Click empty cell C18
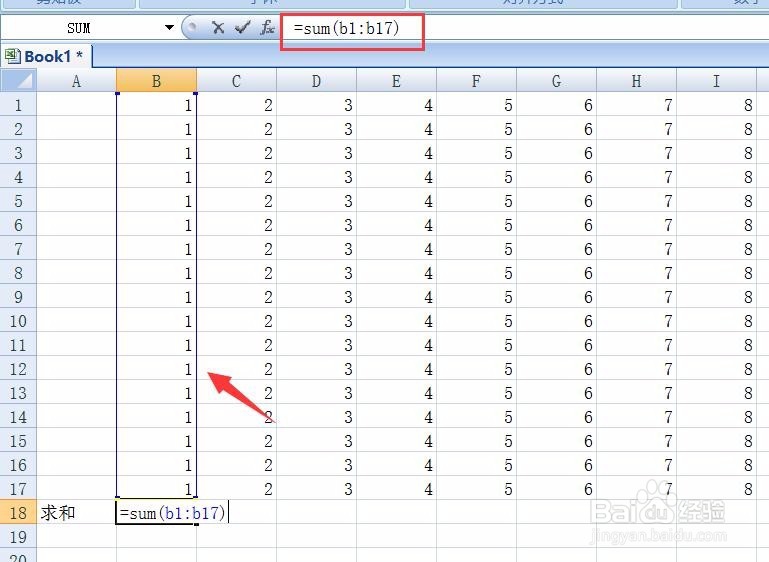The image size is (769, 562). [236, 513]
